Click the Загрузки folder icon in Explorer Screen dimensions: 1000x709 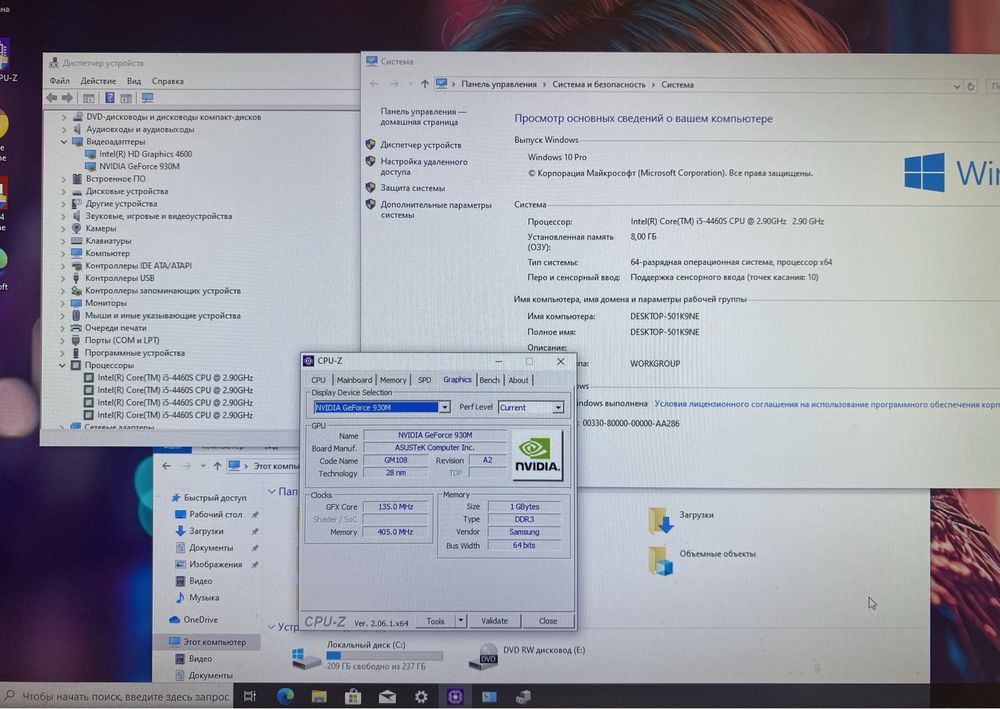pos(661,520)
